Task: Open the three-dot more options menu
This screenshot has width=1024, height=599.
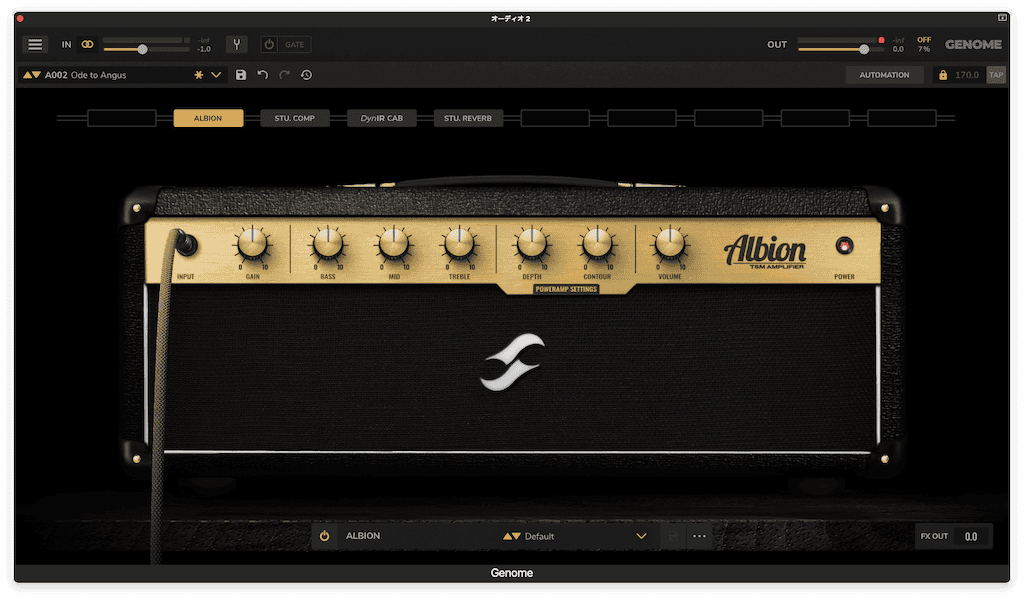Action: pos(699,536)
